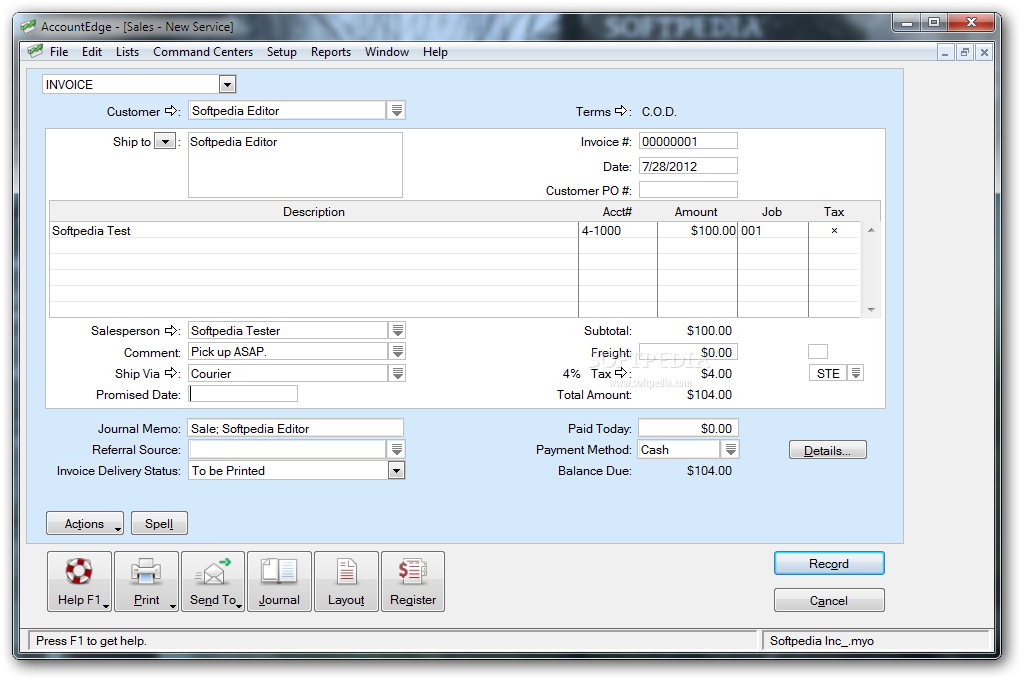Image resolution: width=1022 pixels, height=680 pixels.
Task: Click the Journal Memo field
Action: click(296, 428)
